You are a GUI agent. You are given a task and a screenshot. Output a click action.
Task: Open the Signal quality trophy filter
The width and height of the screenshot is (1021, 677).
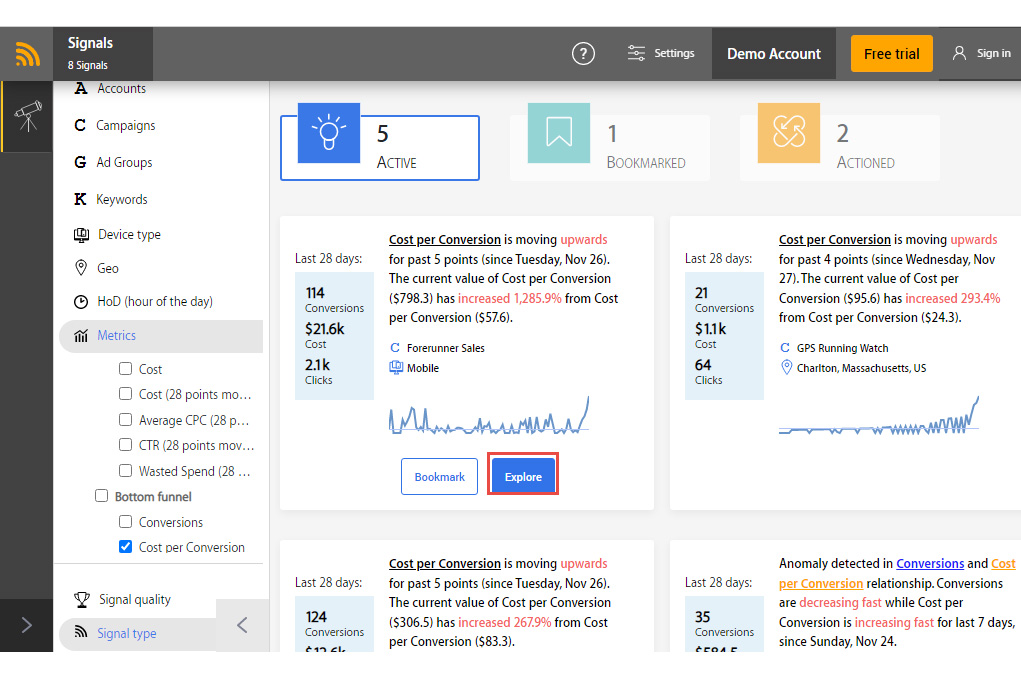coord(82,600)
